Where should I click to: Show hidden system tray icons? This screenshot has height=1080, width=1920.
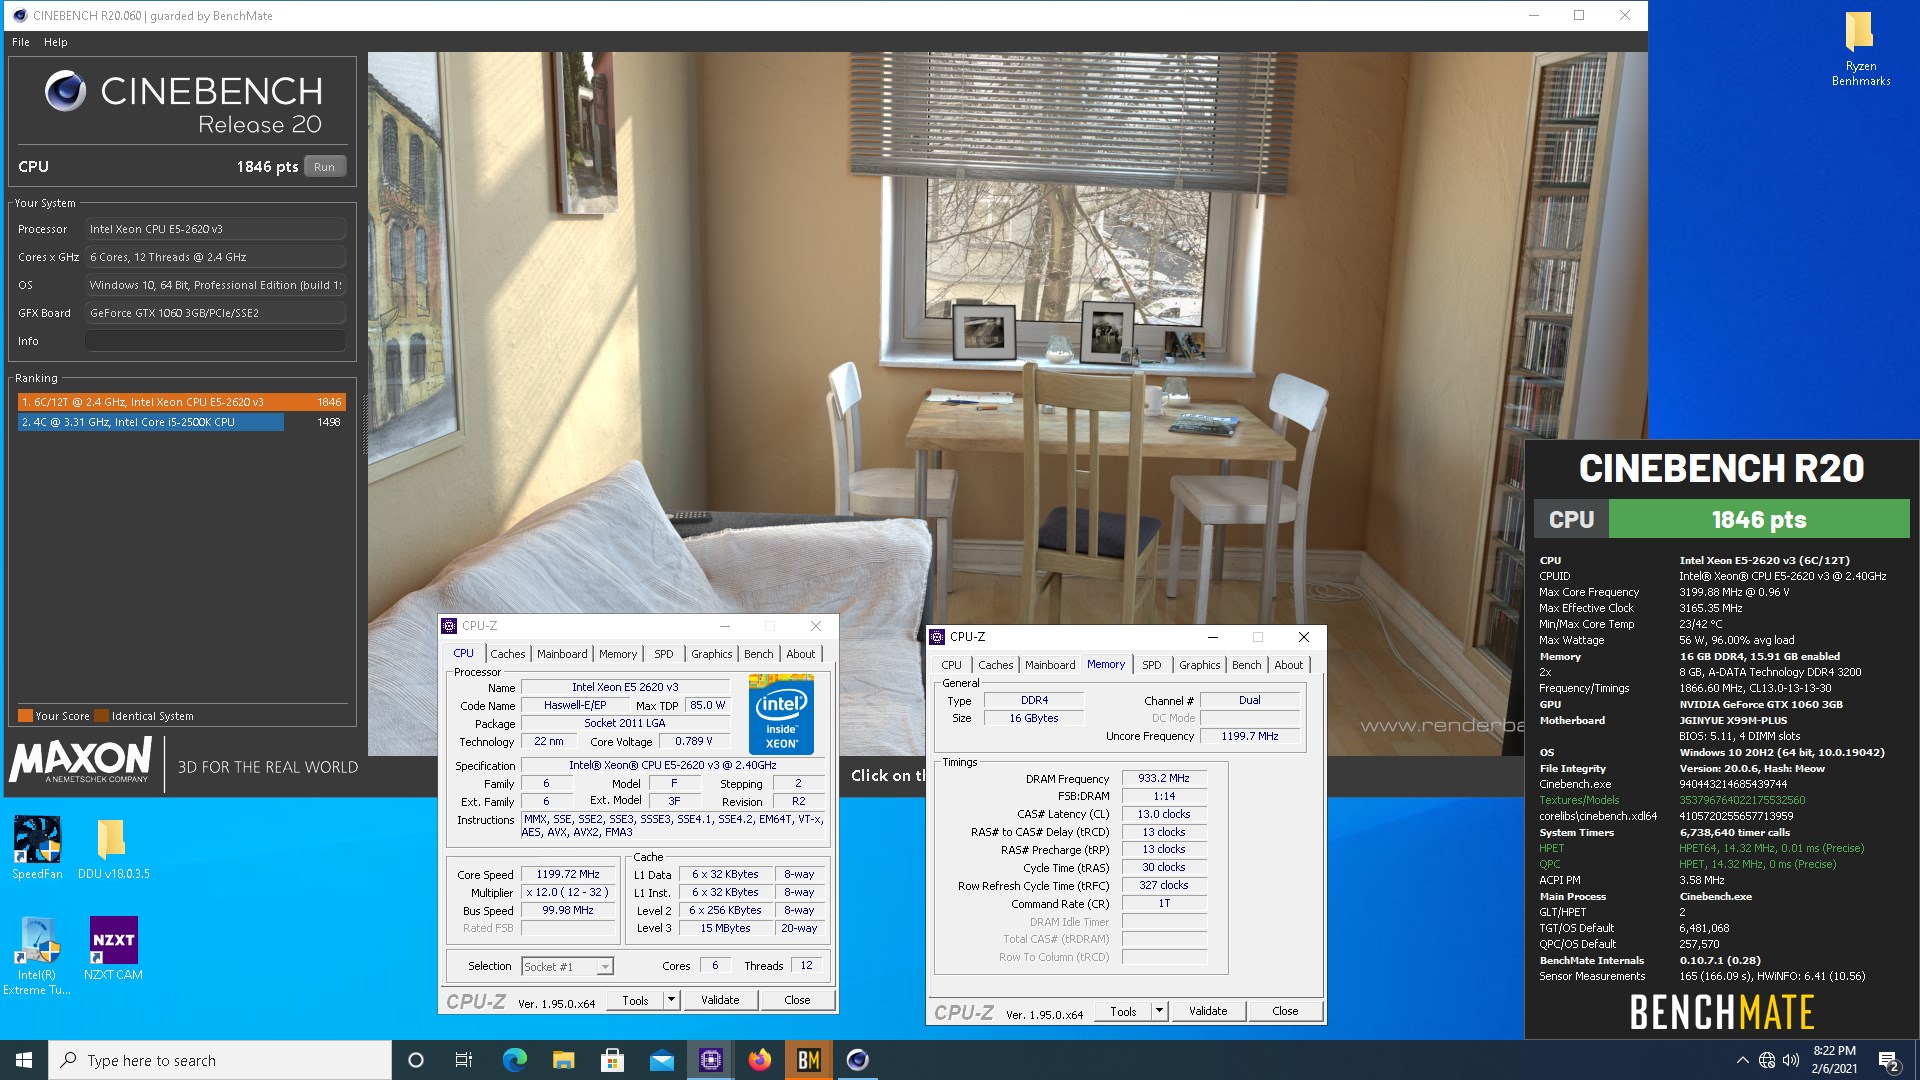(x=1742, y=1060)
